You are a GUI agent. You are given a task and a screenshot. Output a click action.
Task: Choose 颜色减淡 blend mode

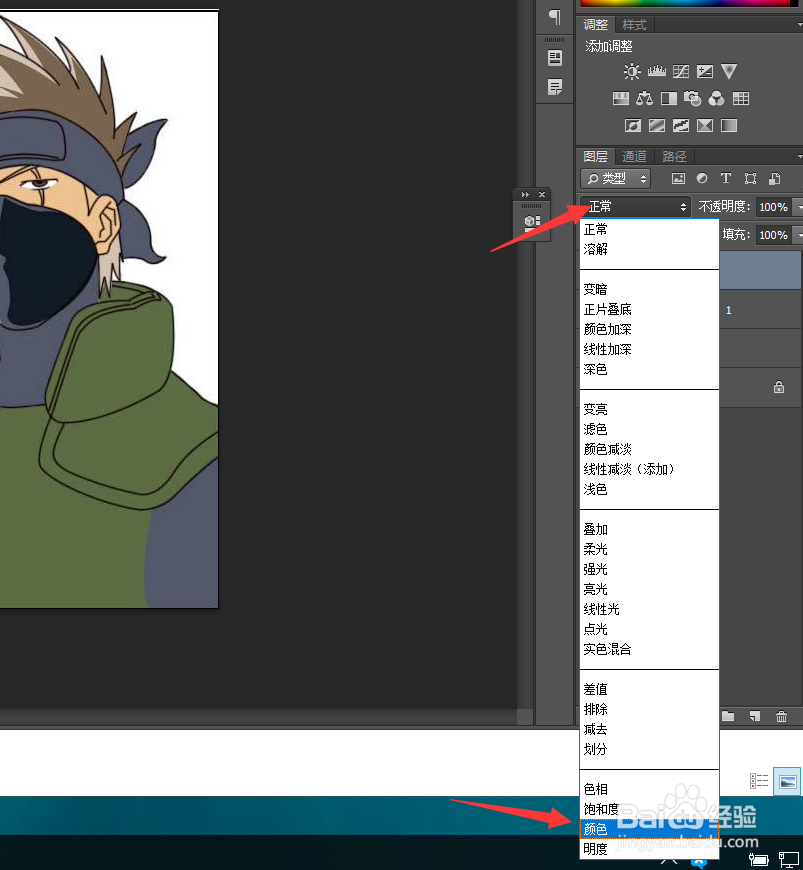pyautogui.click(x=649, y=449)
